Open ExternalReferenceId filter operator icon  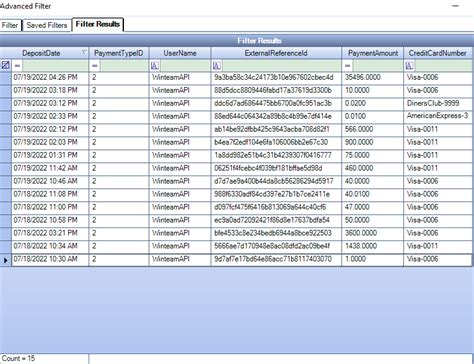217,65
